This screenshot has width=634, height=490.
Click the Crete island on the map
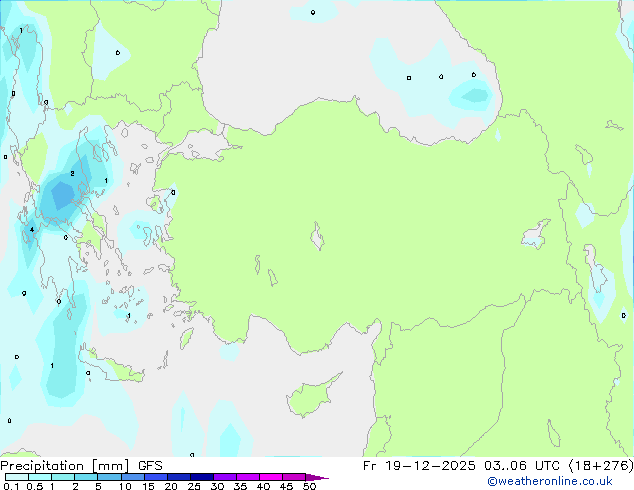coord(111,366)
